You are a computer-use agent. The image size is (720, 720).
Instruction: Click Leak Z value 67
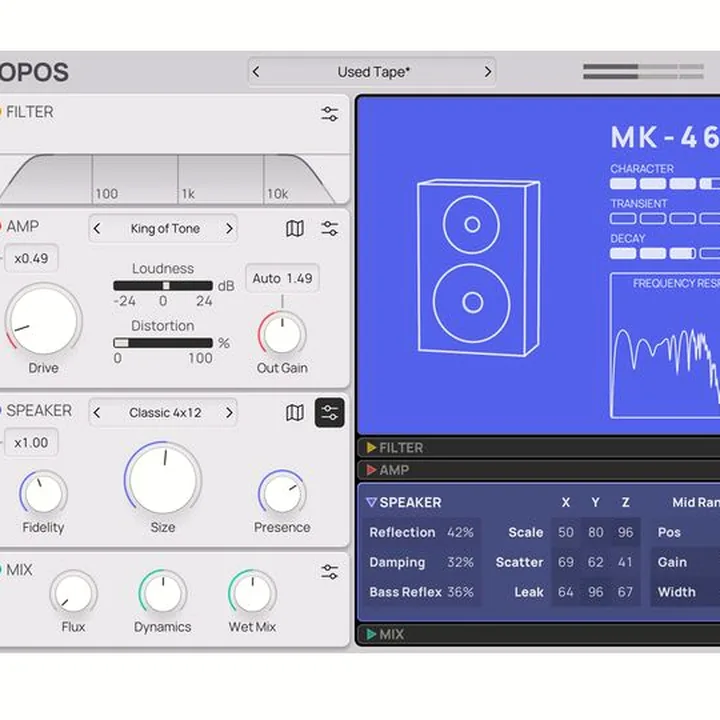point(625,592)
